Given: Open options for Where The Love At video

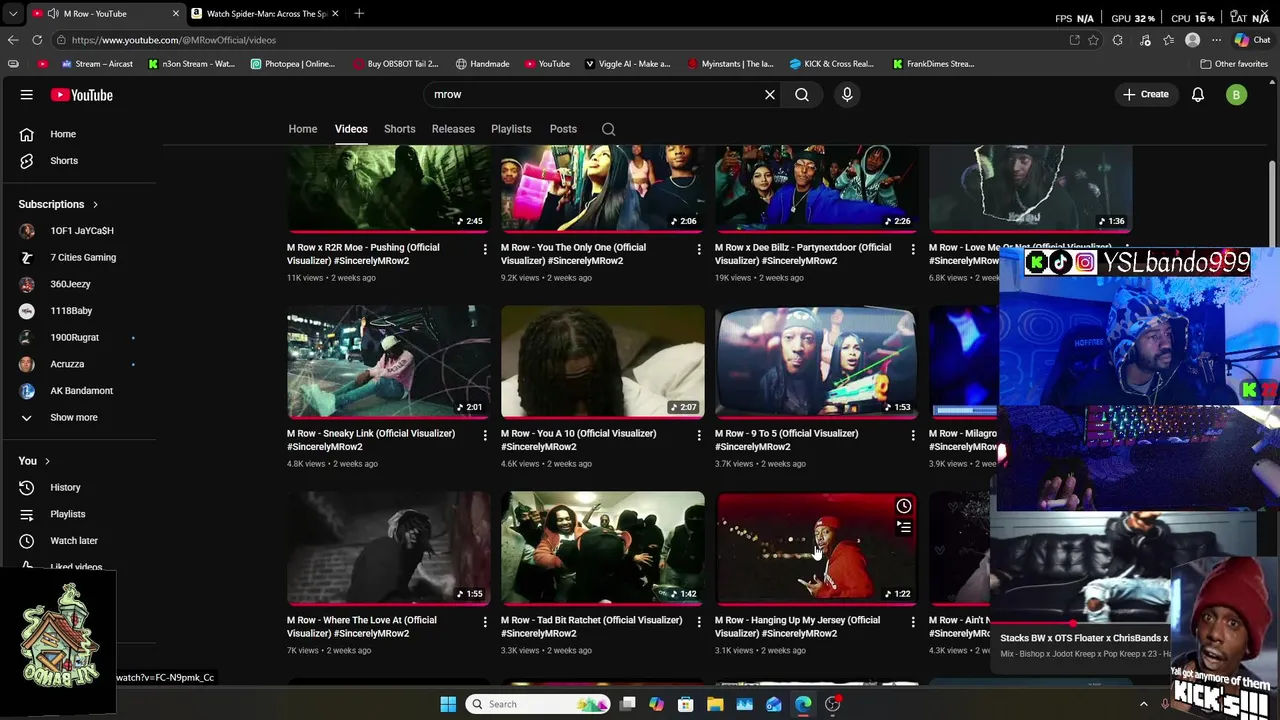Looking at the screenshot, I should [485, 621].
